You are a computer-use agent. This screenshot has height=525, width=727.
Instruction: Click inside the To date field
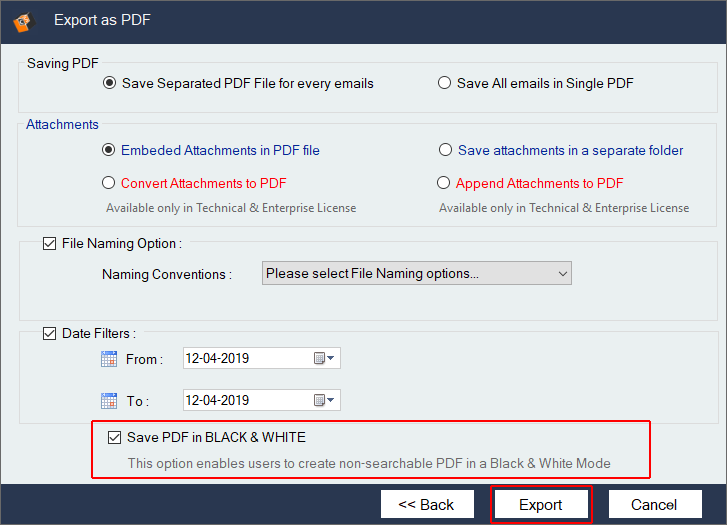(x=245, y=401)
